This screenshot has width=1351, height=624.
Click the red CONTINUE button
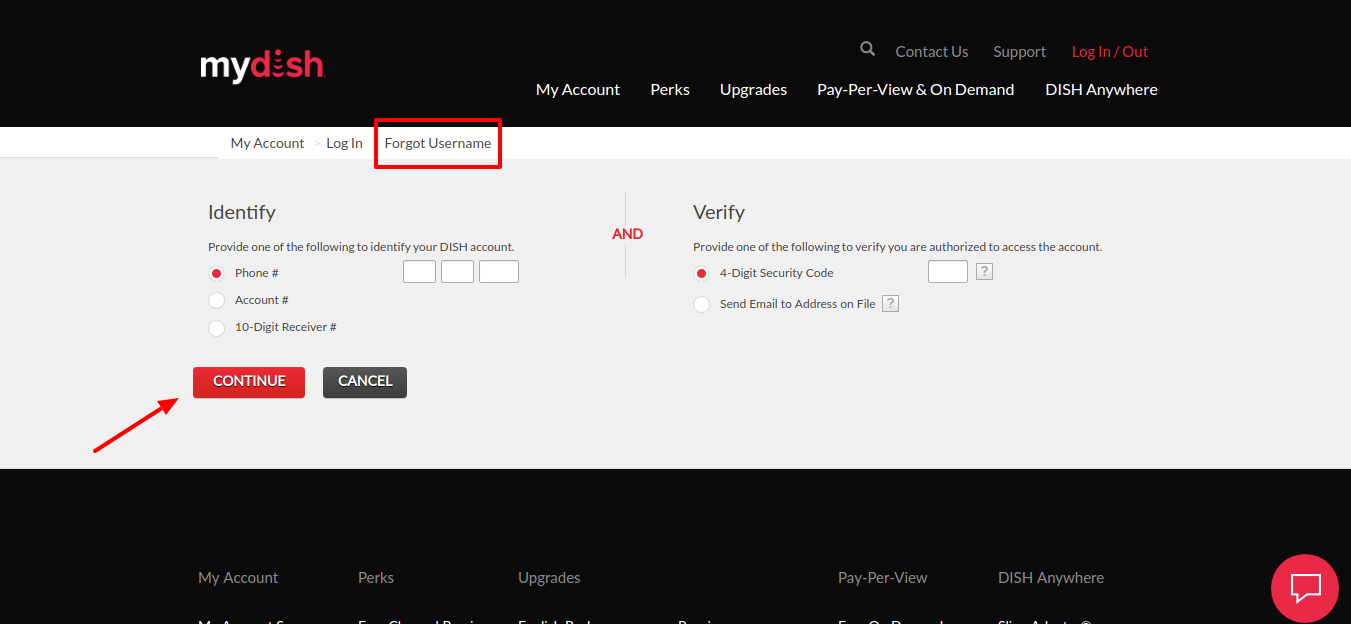click(249, 382)
